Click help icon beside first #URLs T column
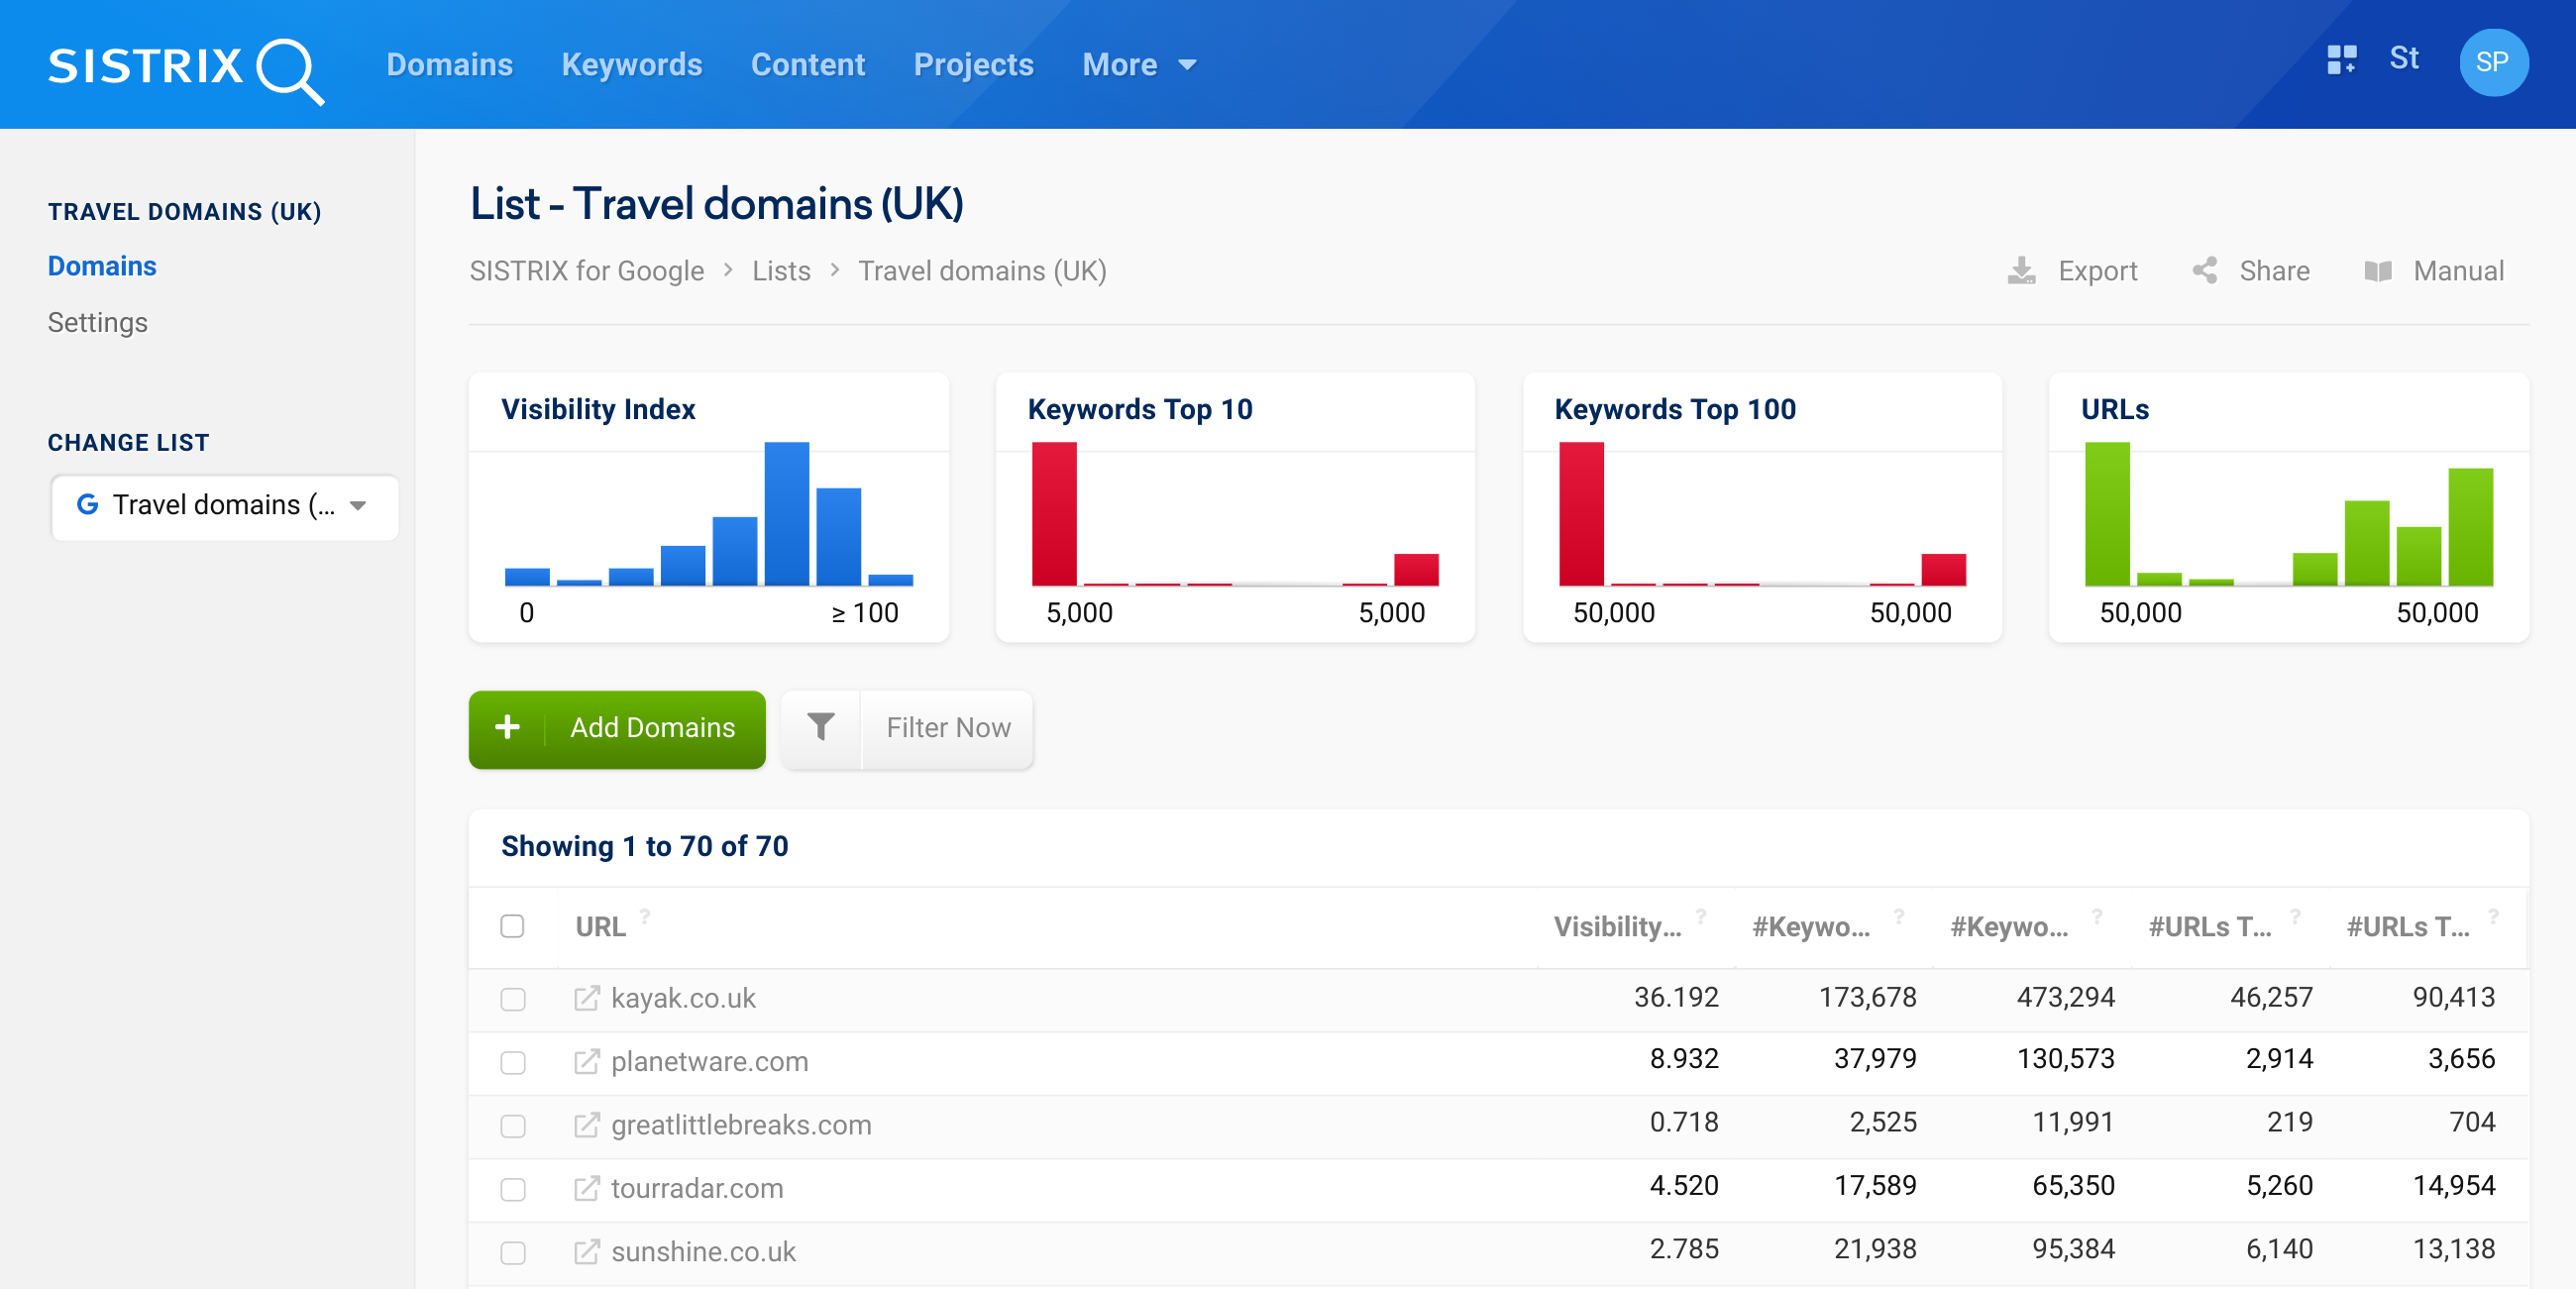The width and height of the screenshot is (2576, 1289). (x=2296, y=915)
